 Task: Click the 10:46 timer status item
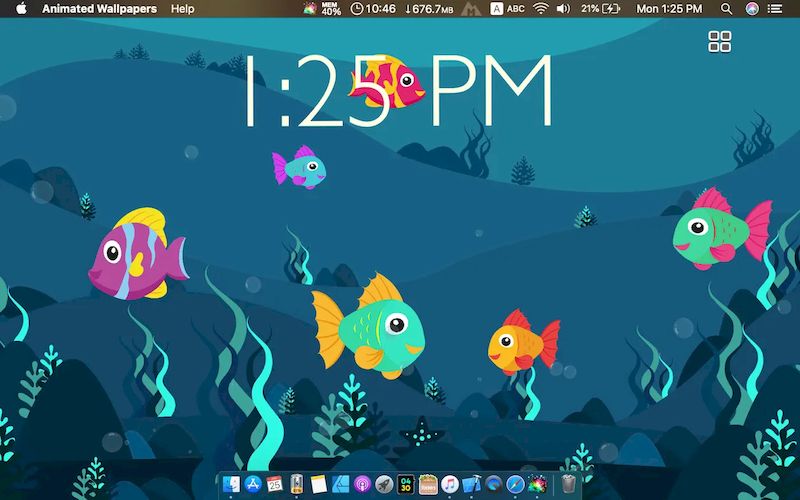(x=374, y=8)
